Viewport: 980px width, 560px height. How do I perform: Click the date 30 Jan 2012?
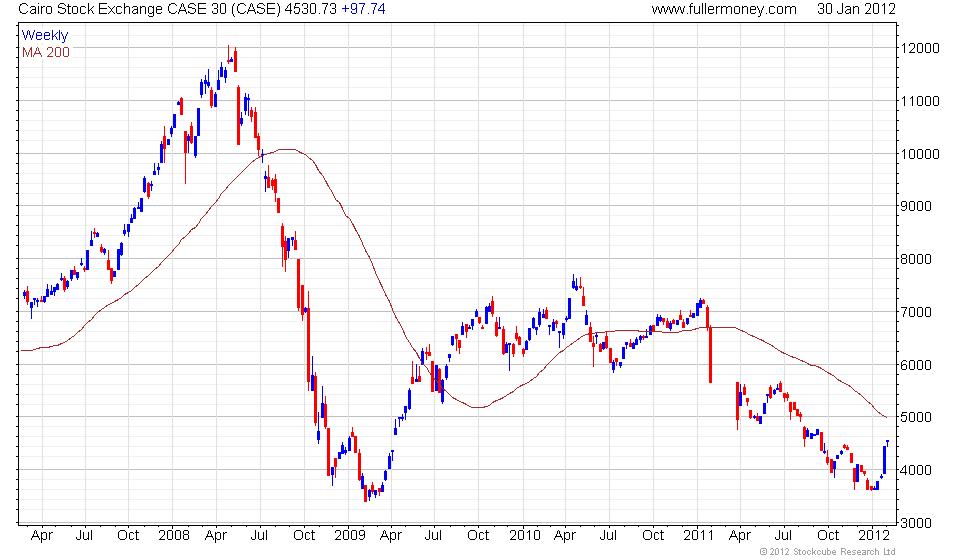pos(856,9)
